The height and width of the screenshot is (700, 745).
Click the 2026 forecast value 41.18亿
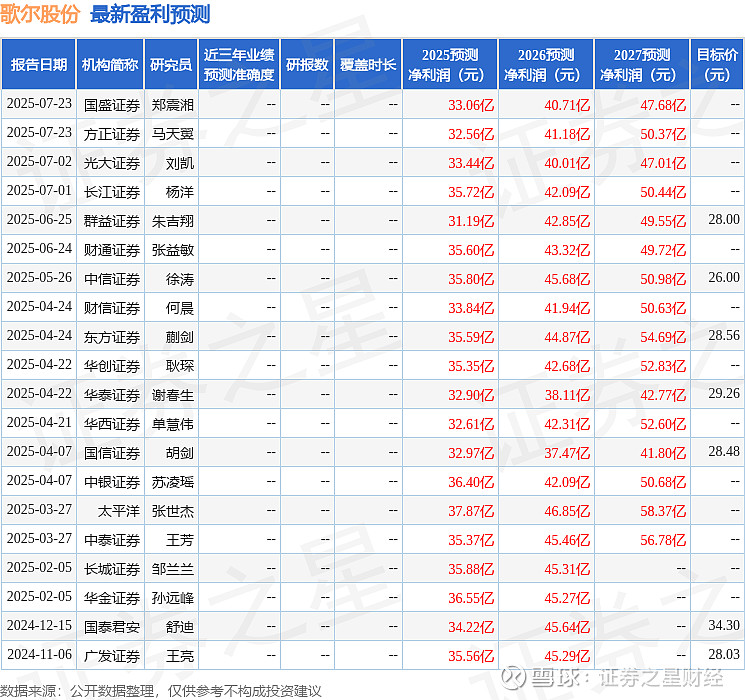click(x=567, y=134)
